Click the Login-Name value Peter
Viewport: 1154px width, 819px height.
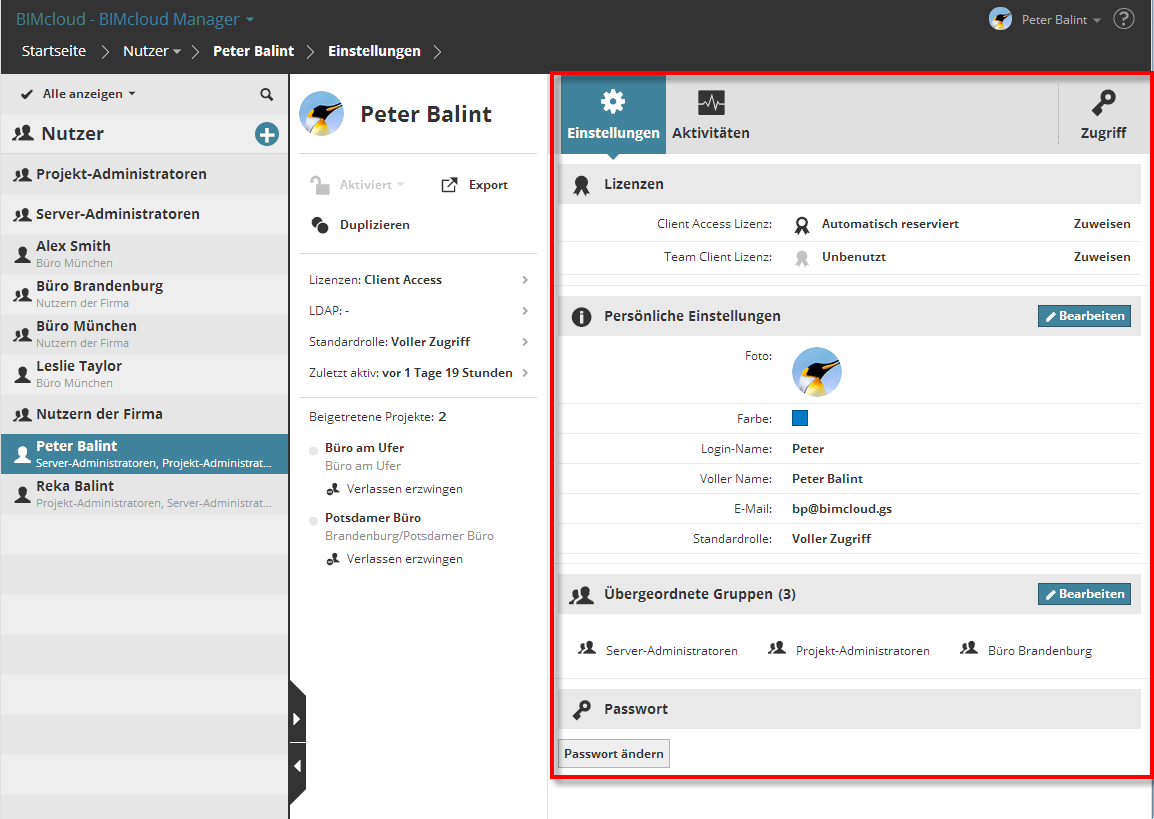(807, 448)
